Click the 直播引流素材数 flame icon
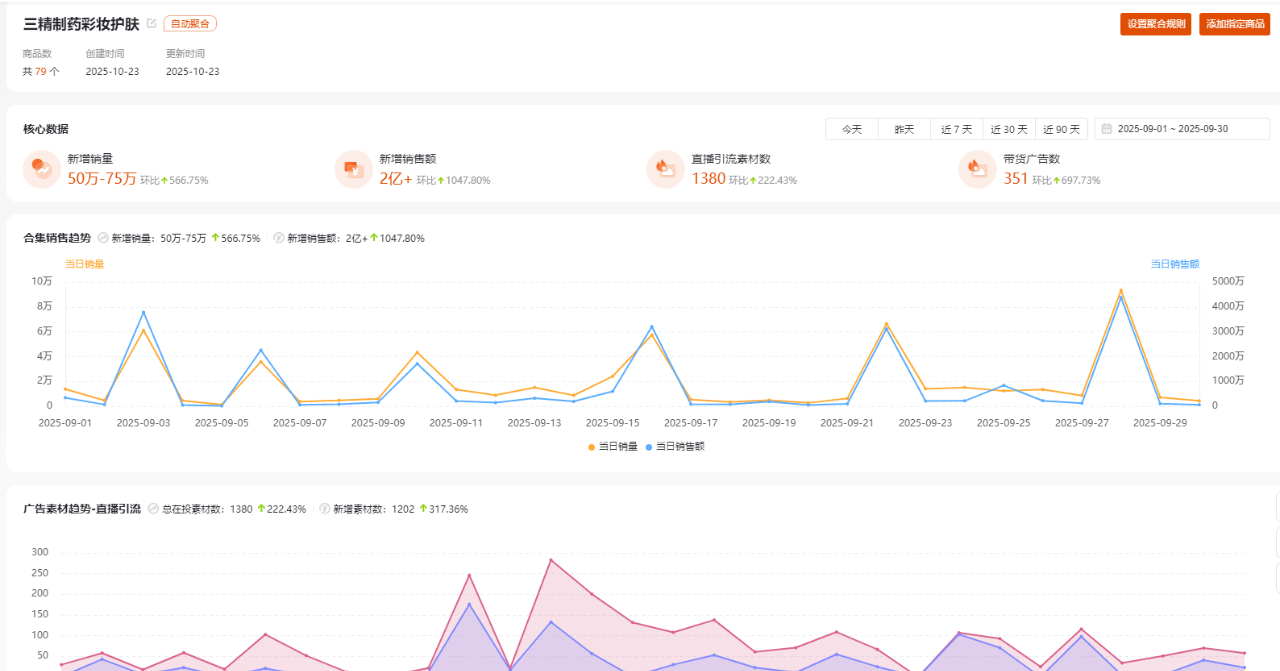Viewport: 1280px width, 671px height. [666, 169]
